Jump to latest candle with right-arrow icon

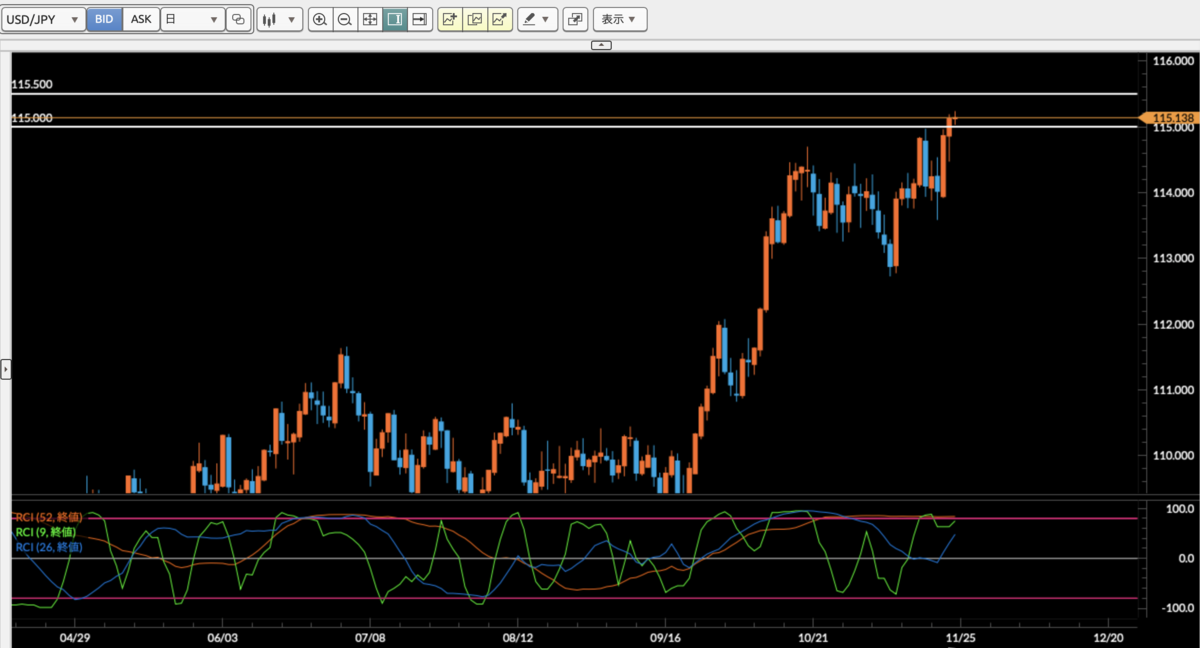click(418, 18)
